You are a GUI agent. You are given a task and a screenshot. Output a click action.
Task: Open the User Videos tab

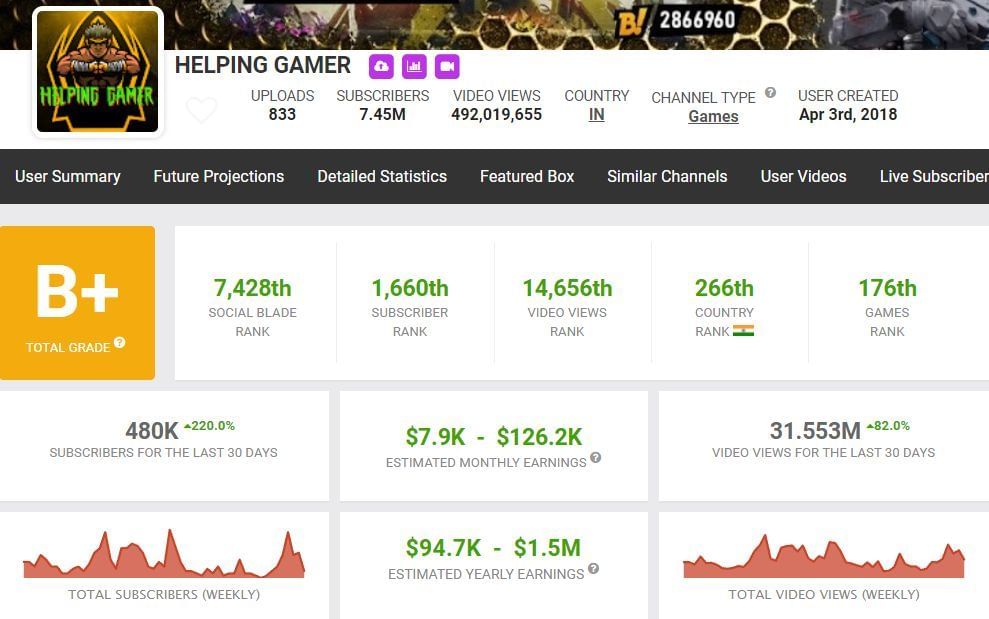(x=803, y=176)
